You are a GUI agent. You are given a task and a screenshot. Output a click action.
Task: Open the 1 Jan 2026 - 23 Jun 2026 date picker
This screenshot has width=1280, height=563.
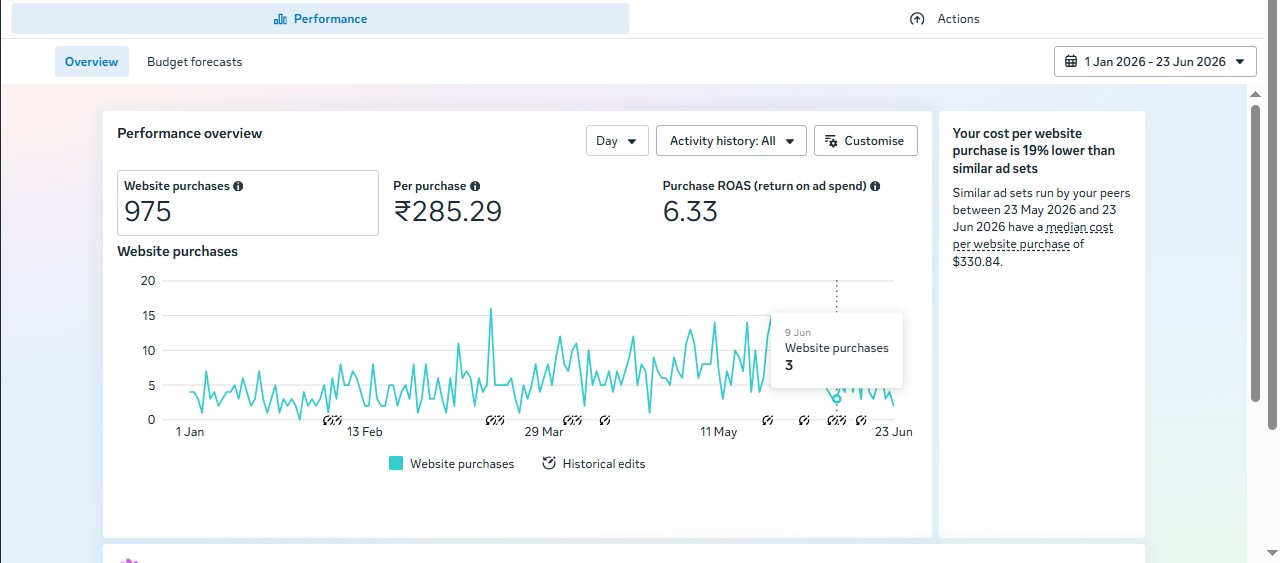coord(1155,61)
